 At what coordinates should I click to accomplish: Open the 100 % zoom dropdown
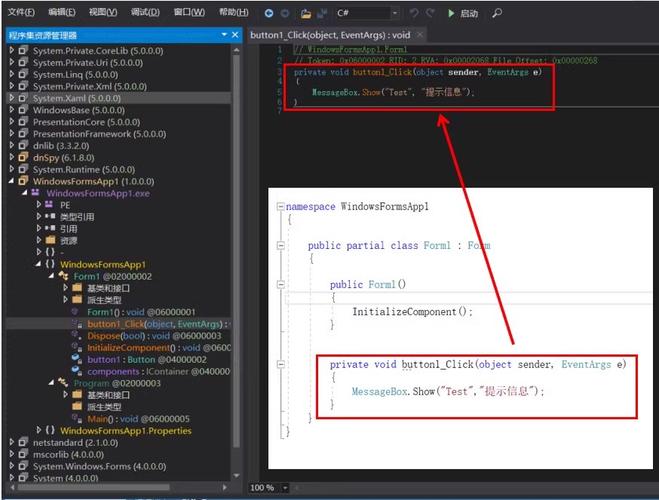pos(285,488)
